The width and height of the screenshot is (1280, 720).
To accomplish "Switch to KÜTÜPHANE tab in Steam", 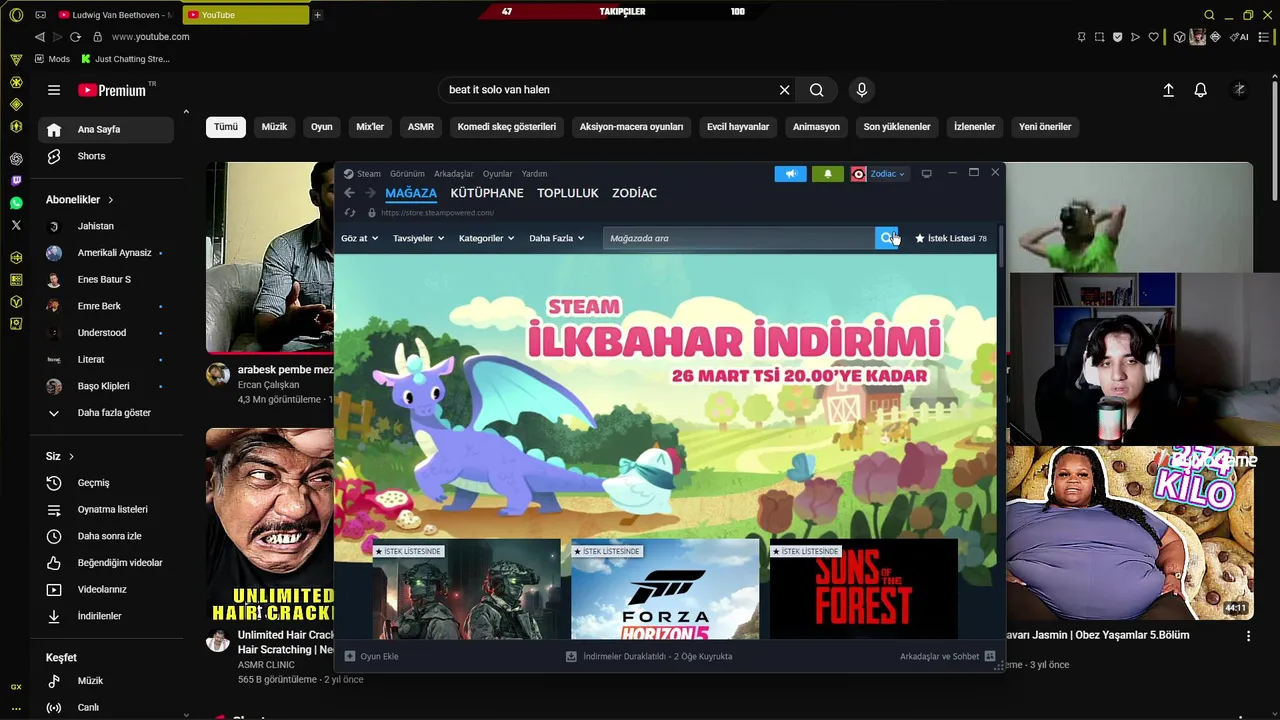I will 487,193.
